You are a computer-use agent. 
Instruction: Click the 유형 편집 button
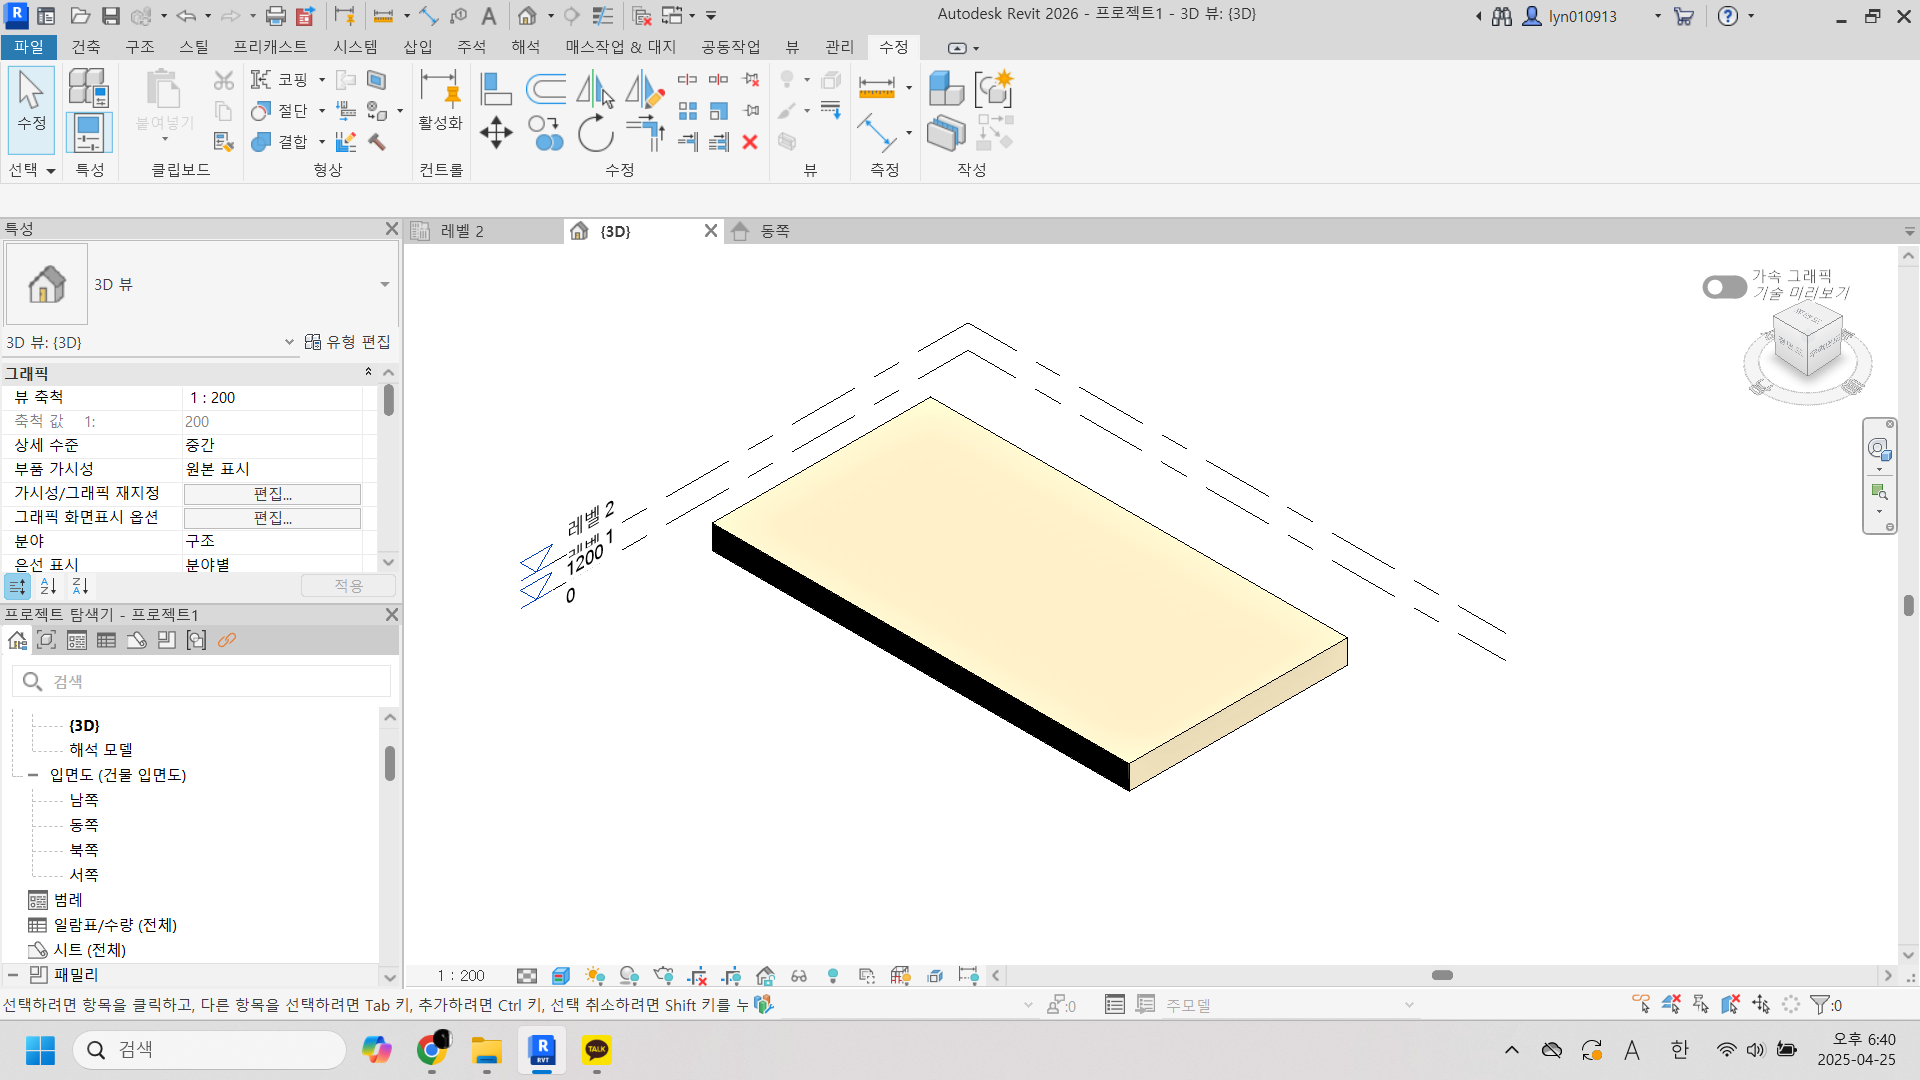click(x=348, y=342)
